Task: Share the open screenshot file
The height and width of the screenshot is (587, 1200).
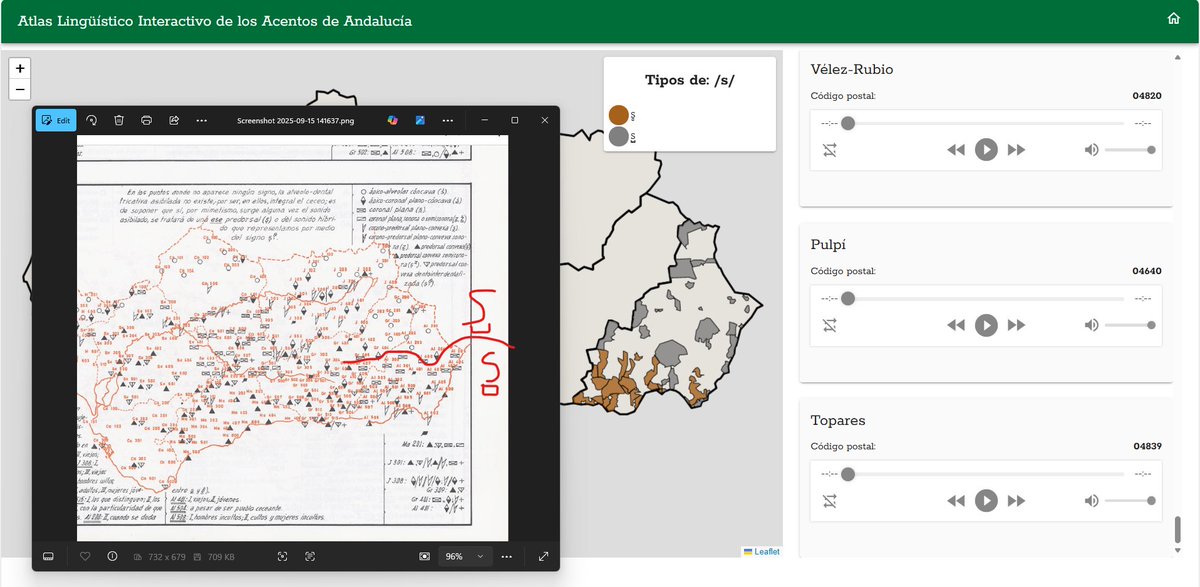Action: tap(173, 120)
